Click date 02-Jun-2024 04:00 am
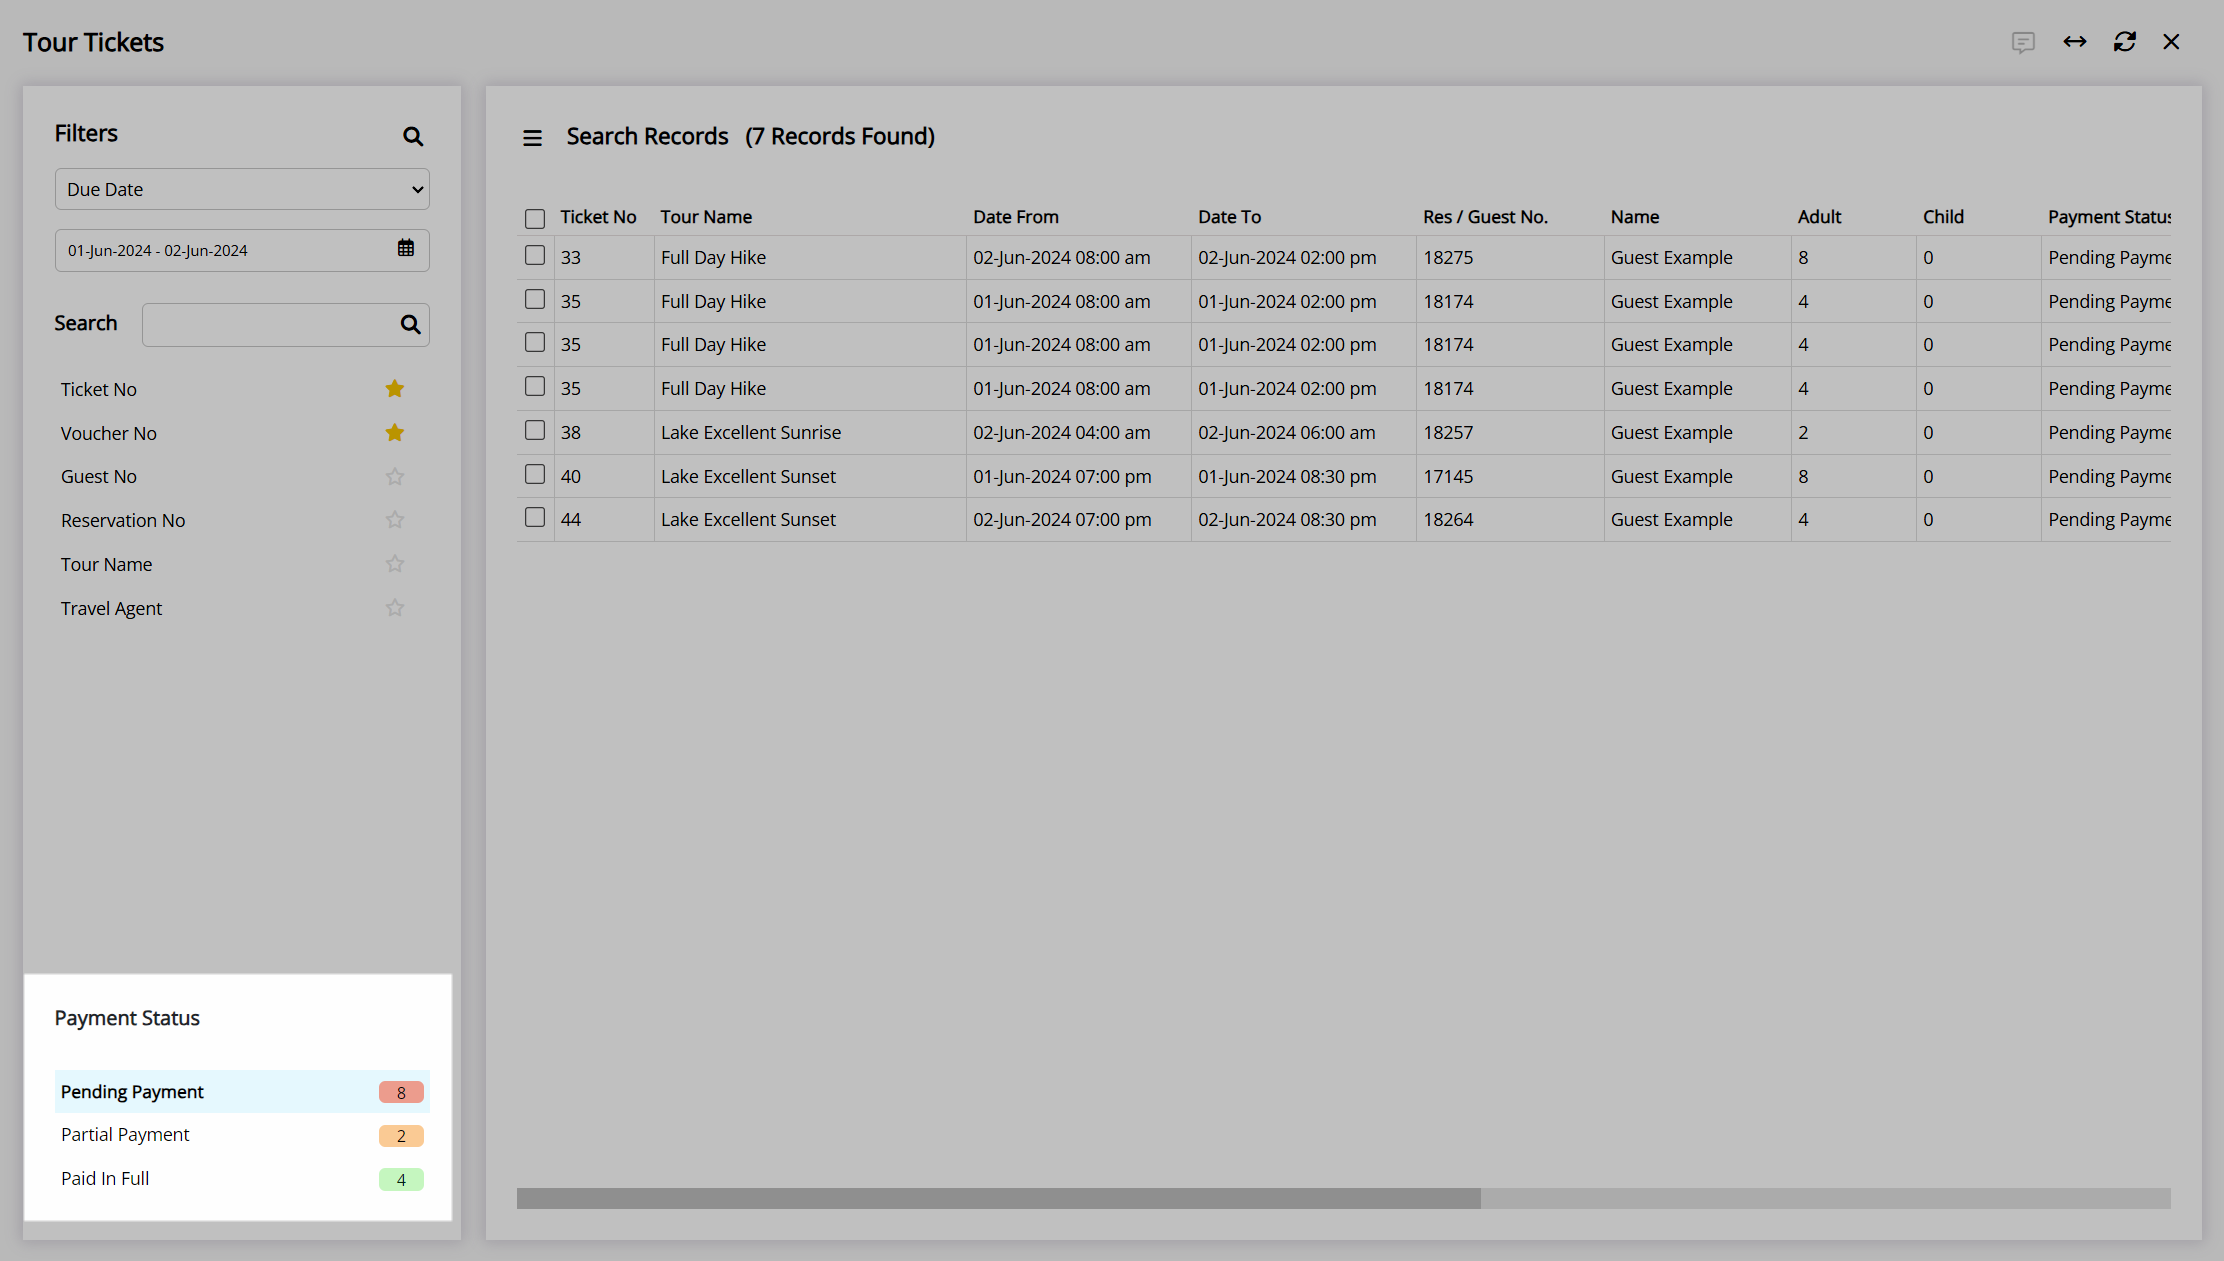The height and width of the screenshot is (1261, 2224). coord(1062,432)
